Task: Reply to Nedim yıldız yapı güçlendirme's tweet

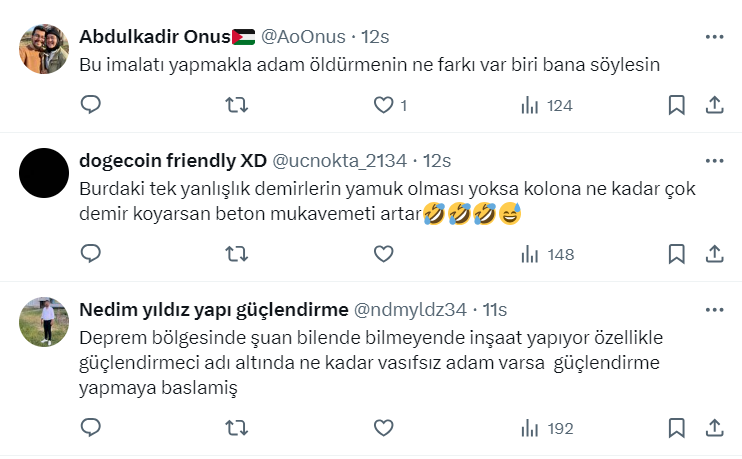Action: tap(90, 428)
